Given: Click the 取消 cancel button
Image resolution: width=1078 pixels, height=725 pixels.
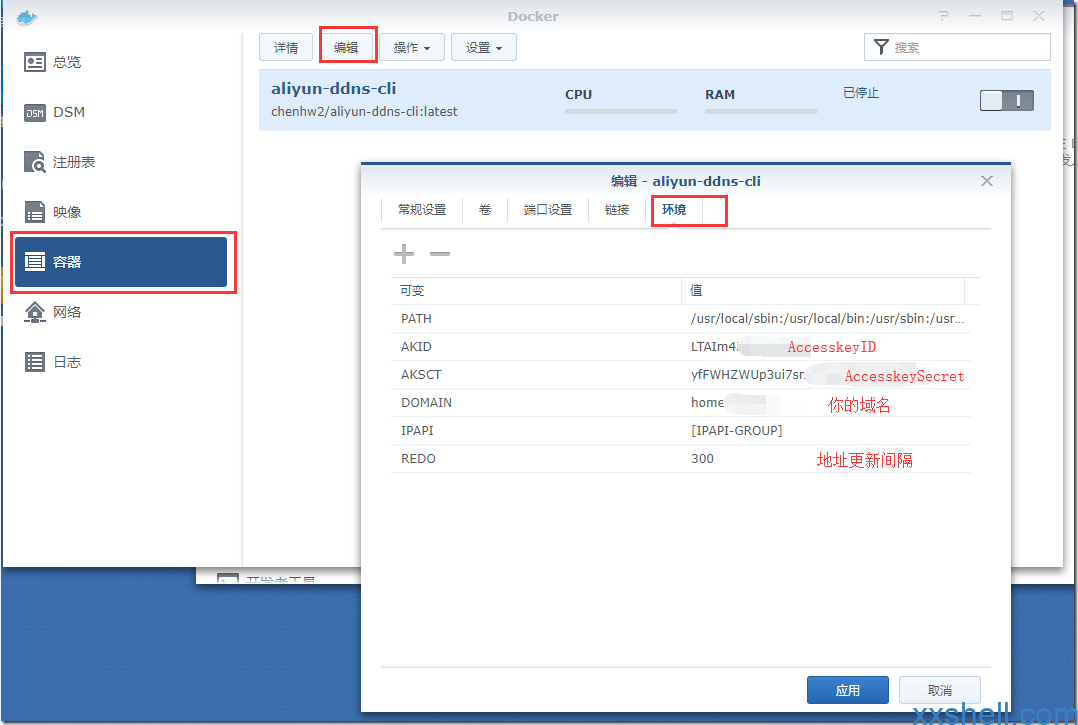Looking at the screenshot, I should pos(940,690).
